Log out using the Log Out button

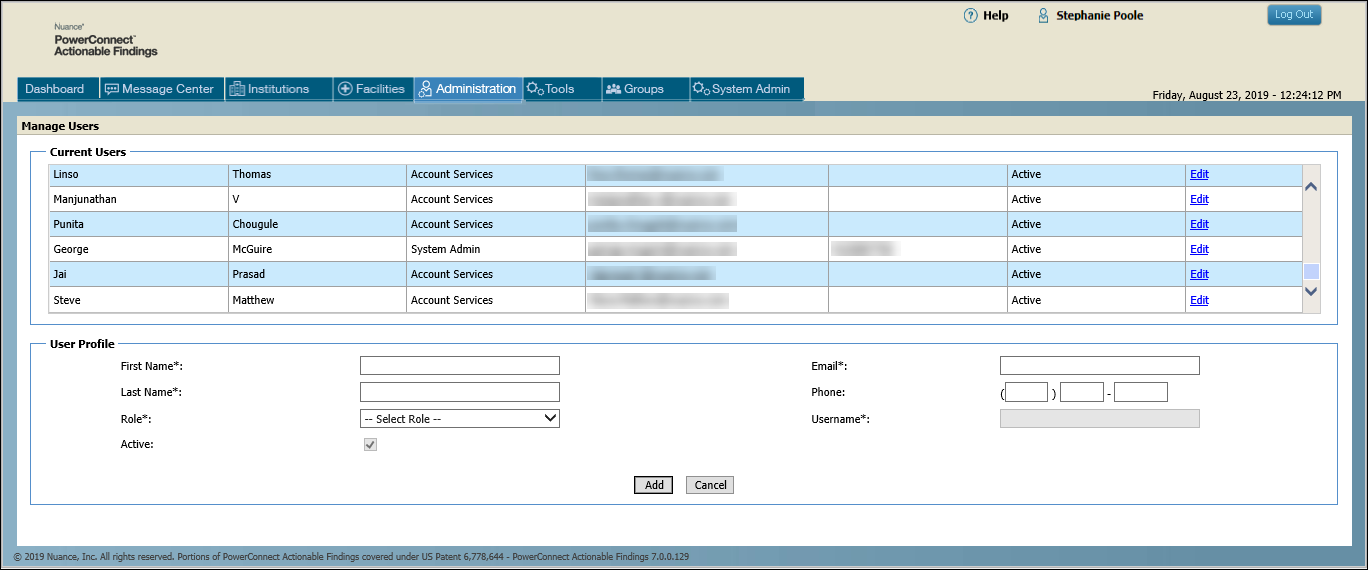tap(1294, 15)
